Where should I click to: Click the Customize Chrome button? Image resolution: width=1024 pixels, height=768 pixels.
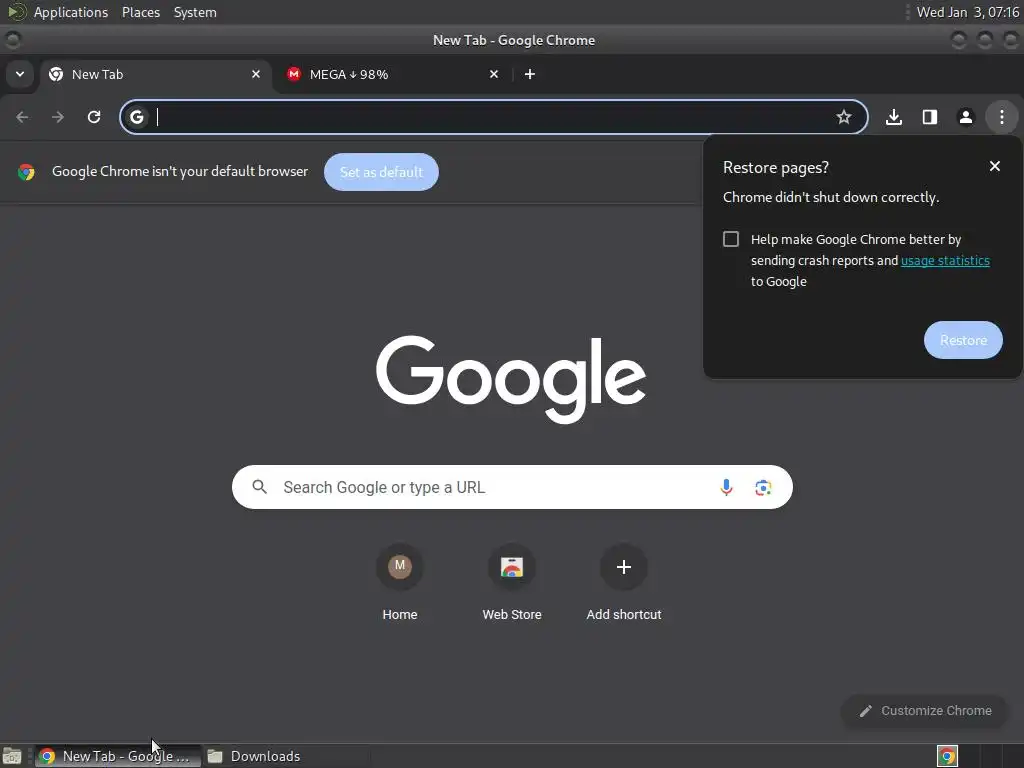click(925, 711)
